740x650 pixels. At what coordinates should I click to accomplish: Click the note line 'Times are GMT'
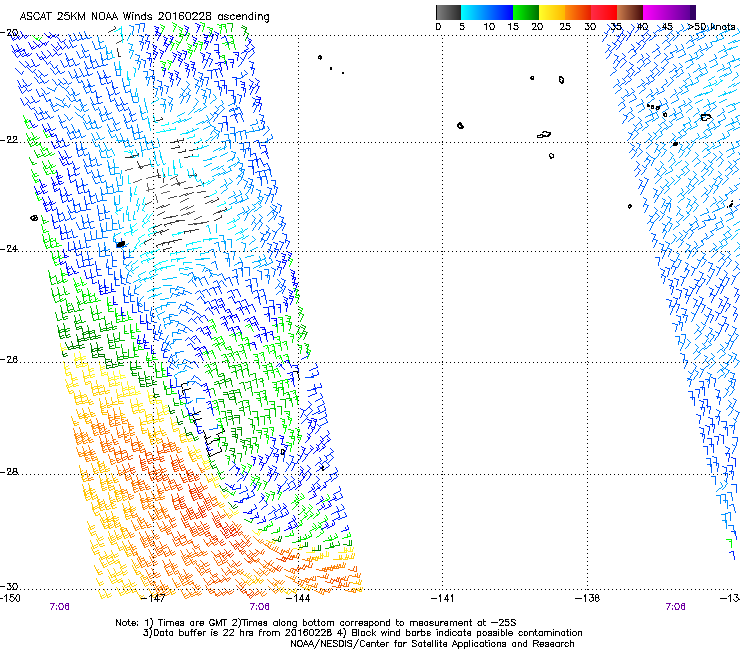click(193, 623)
